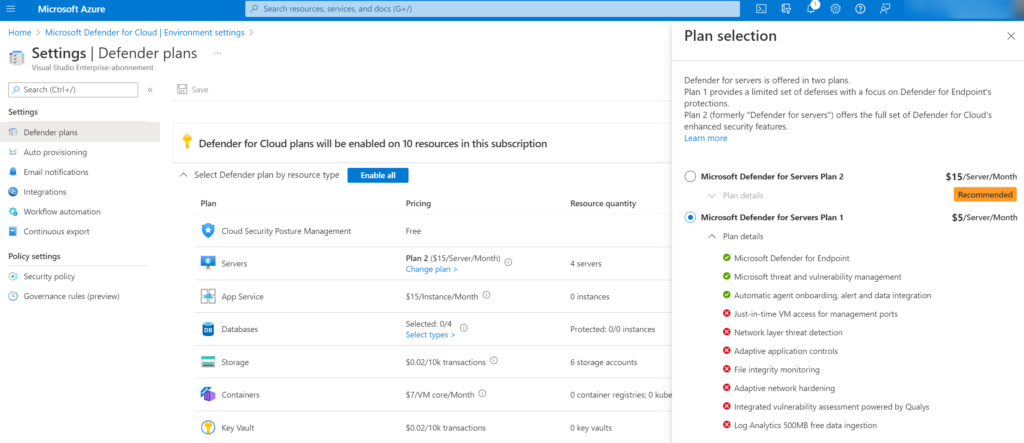Click the Microsoft Azure logo text

[71, 9]
